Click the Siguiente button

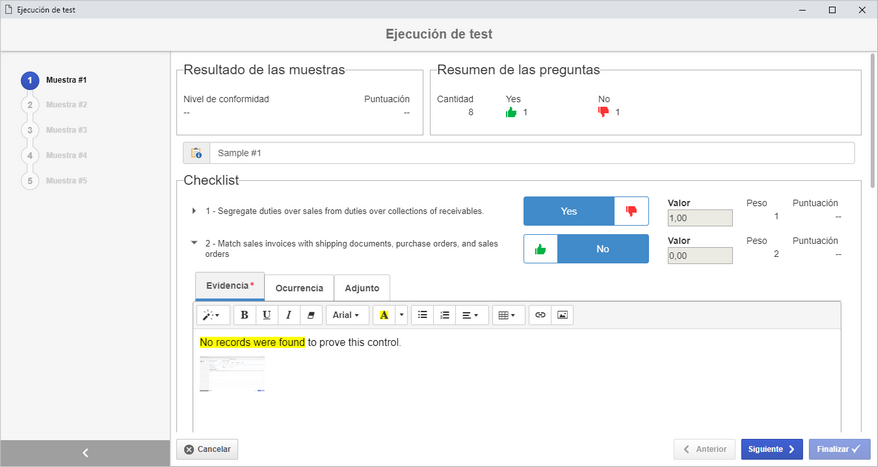pos(772,449)
